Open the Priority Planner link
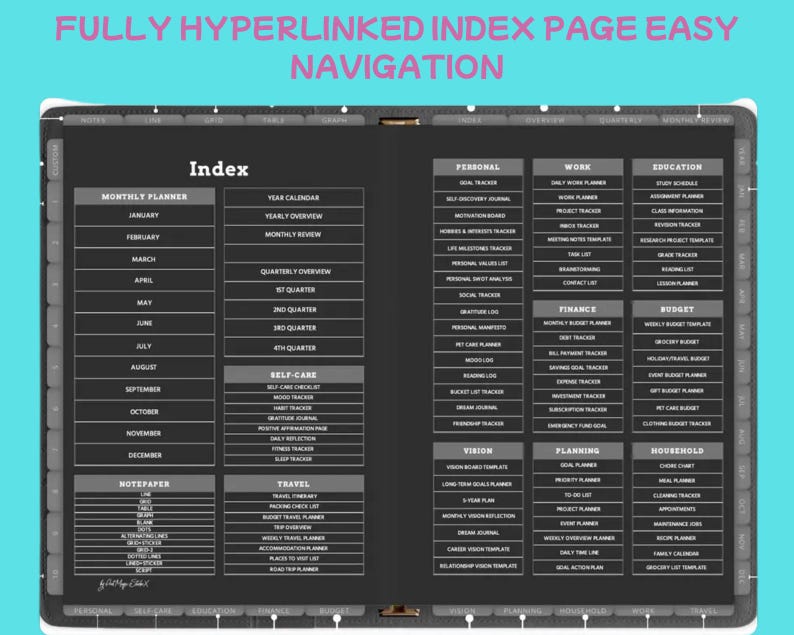The image size is (794, 635). (578, 480)
